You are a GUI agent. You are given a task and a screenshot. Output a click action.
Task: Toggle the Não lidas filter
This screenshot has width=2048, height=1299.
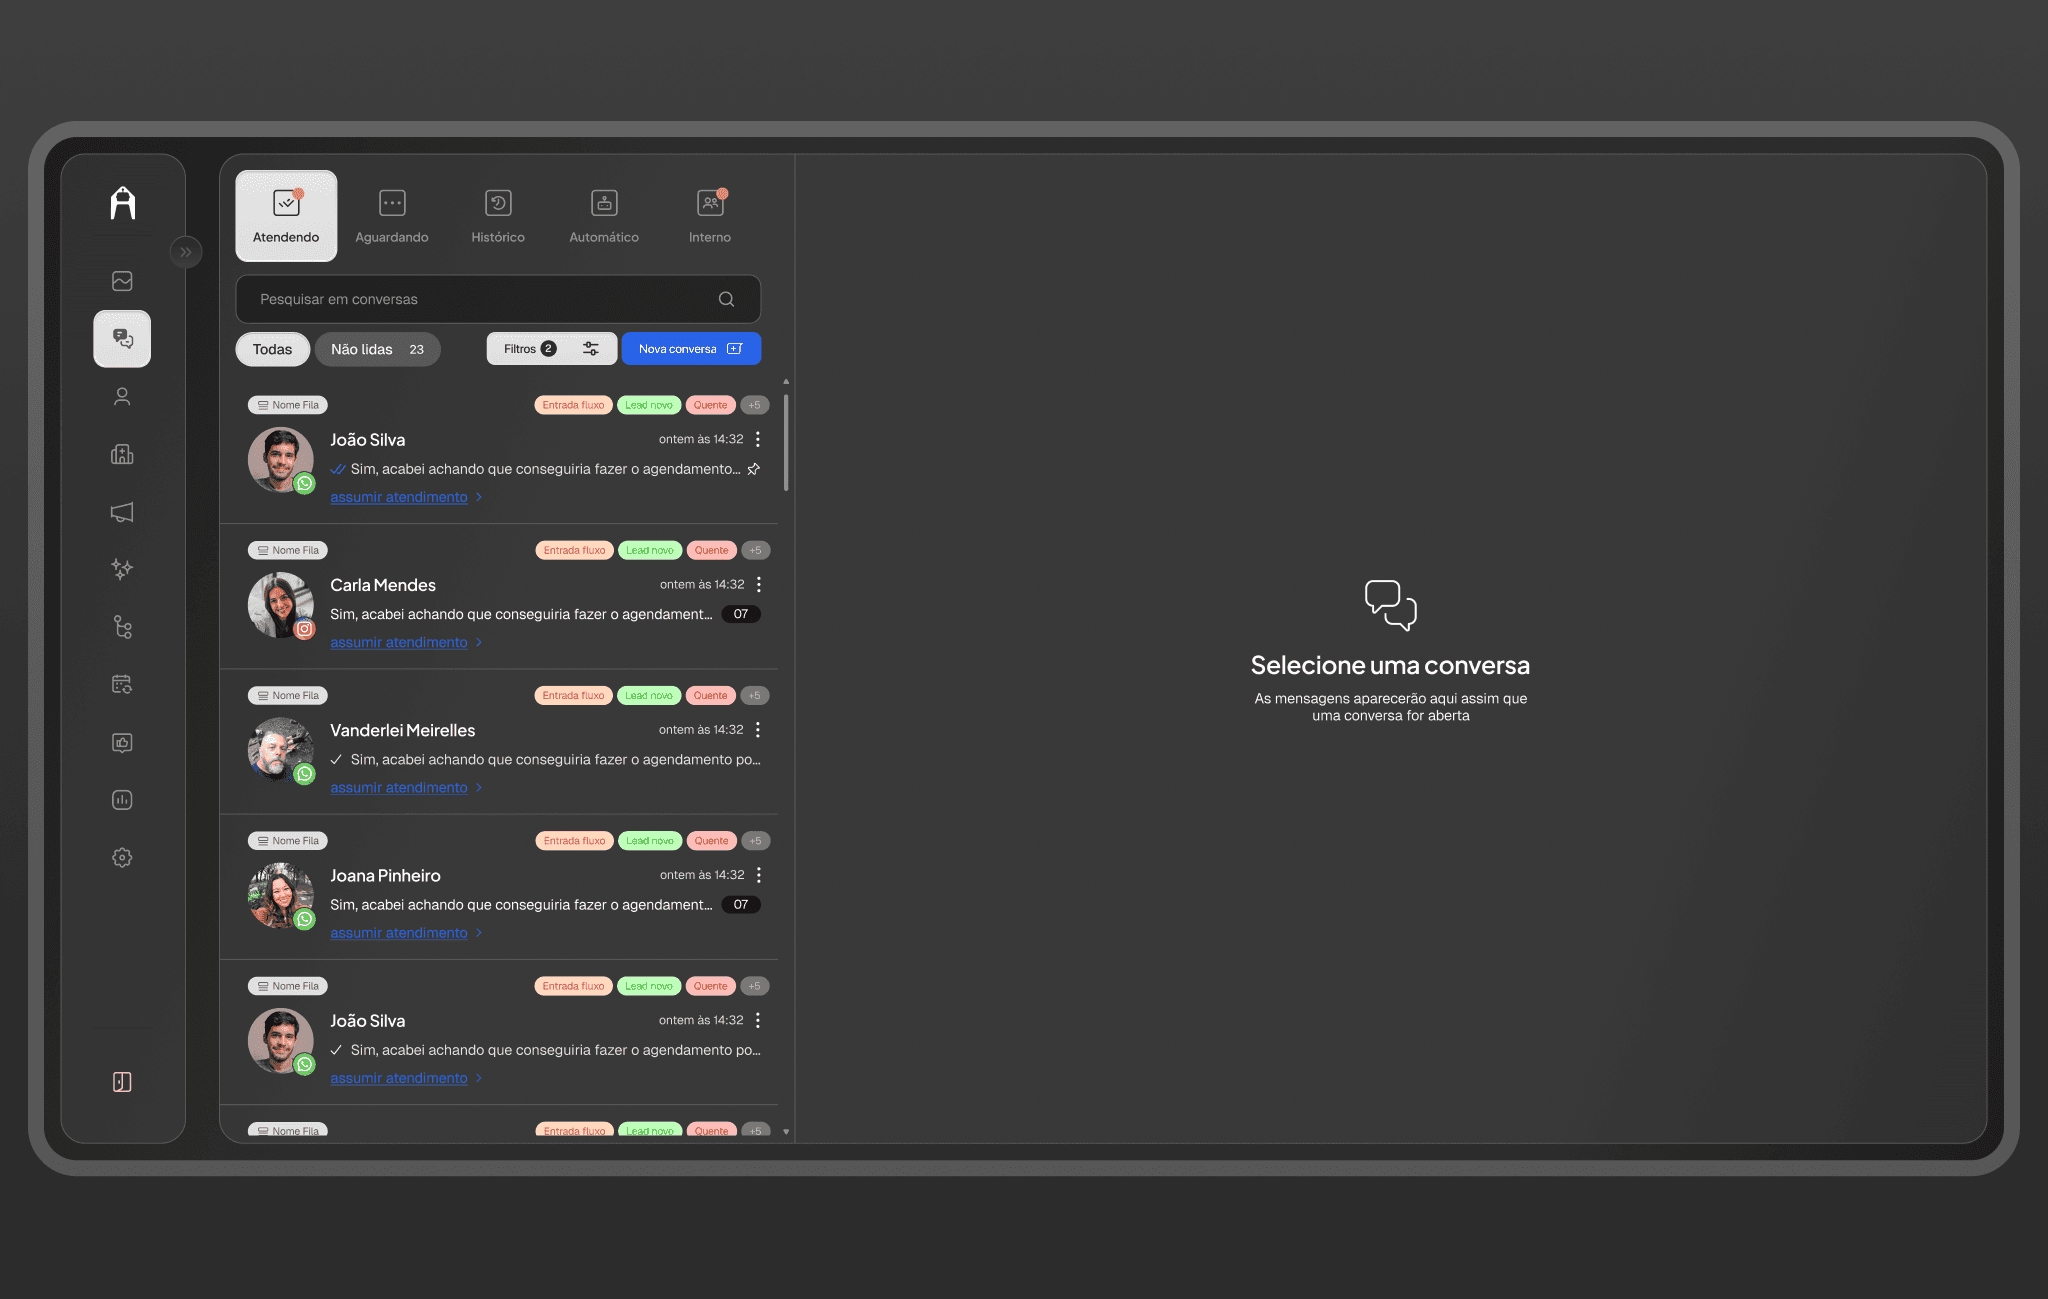click(x=377, y=349)
